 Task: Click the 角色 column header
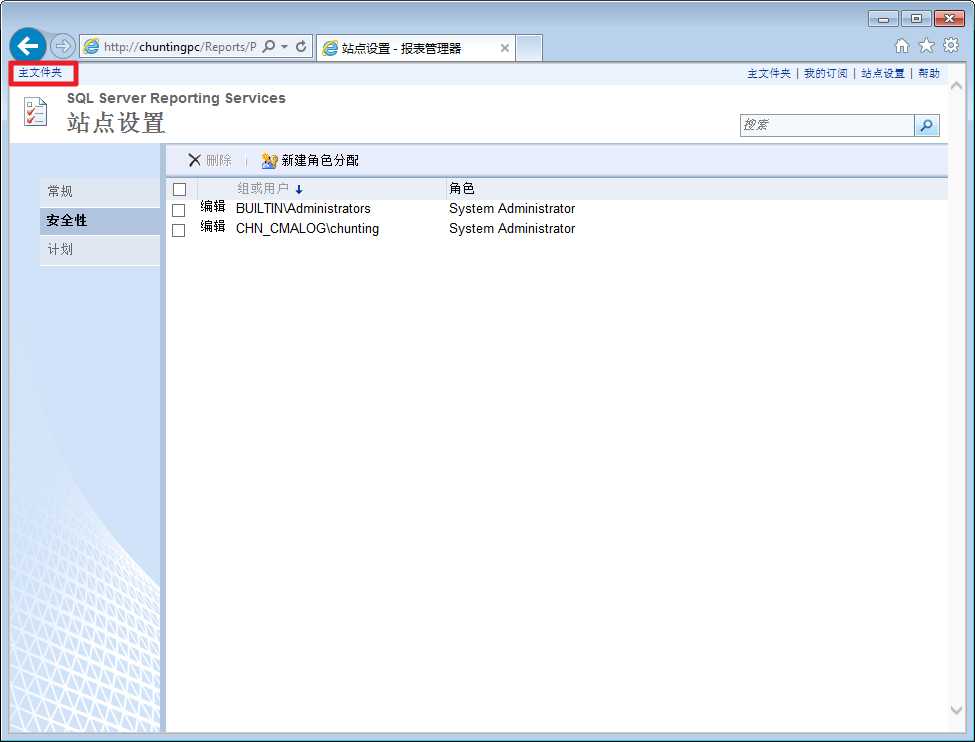click(462, 188)
